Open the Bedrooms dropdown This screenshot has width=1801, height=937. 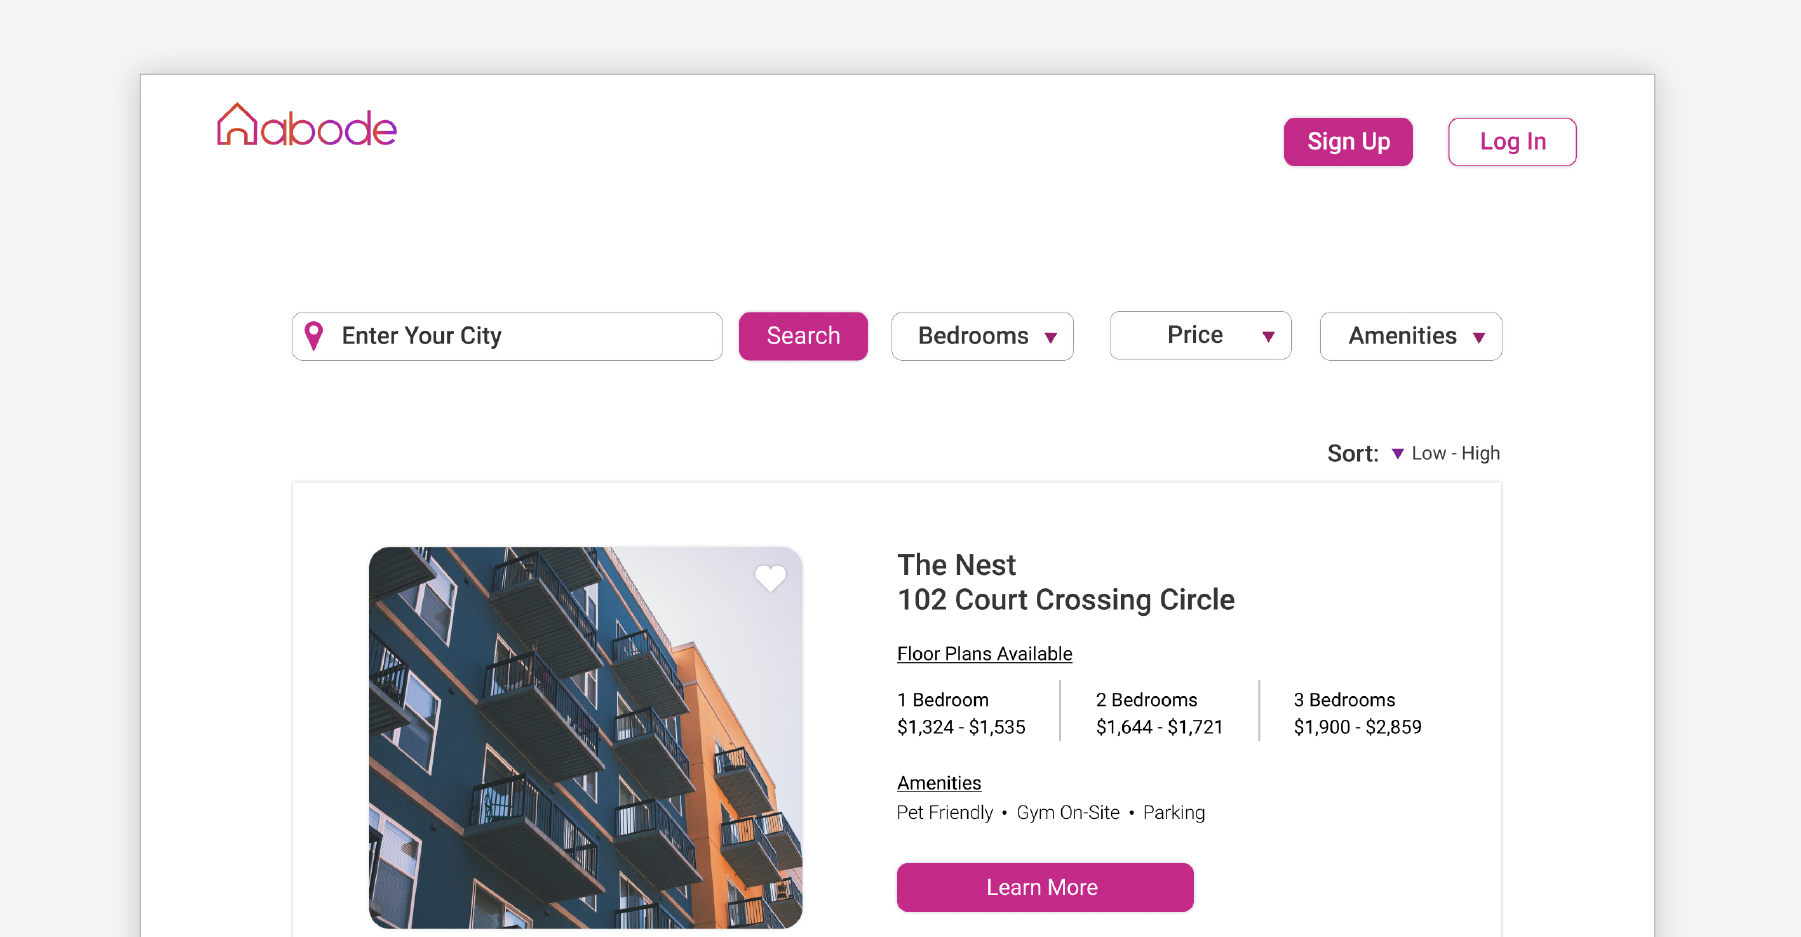click(x=982, y=336)
